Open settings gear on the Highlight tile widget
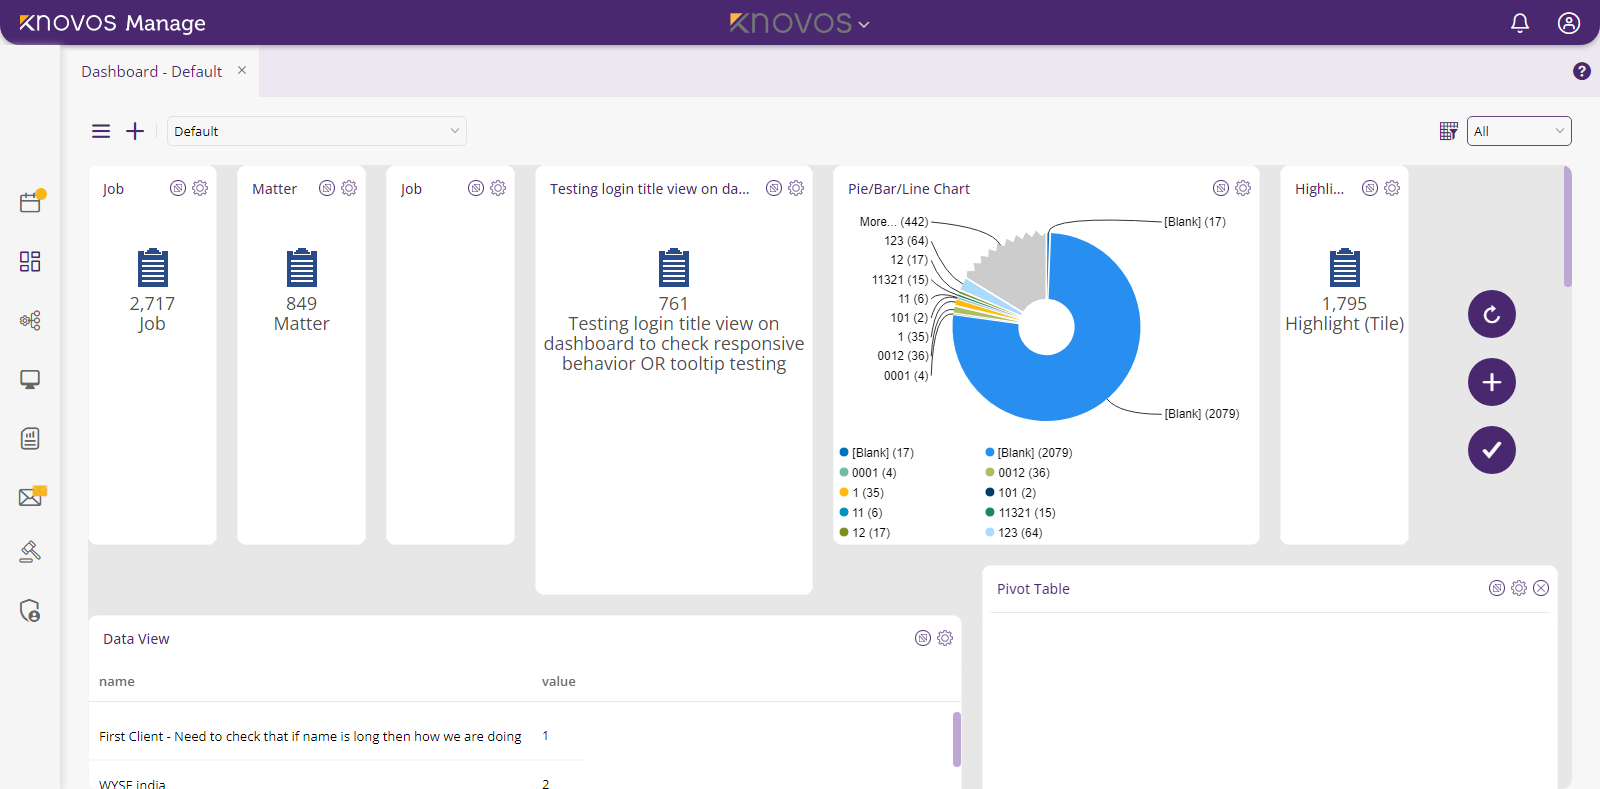The width and height of the screenshot is (1600, 789). [x=1392, y=188]
